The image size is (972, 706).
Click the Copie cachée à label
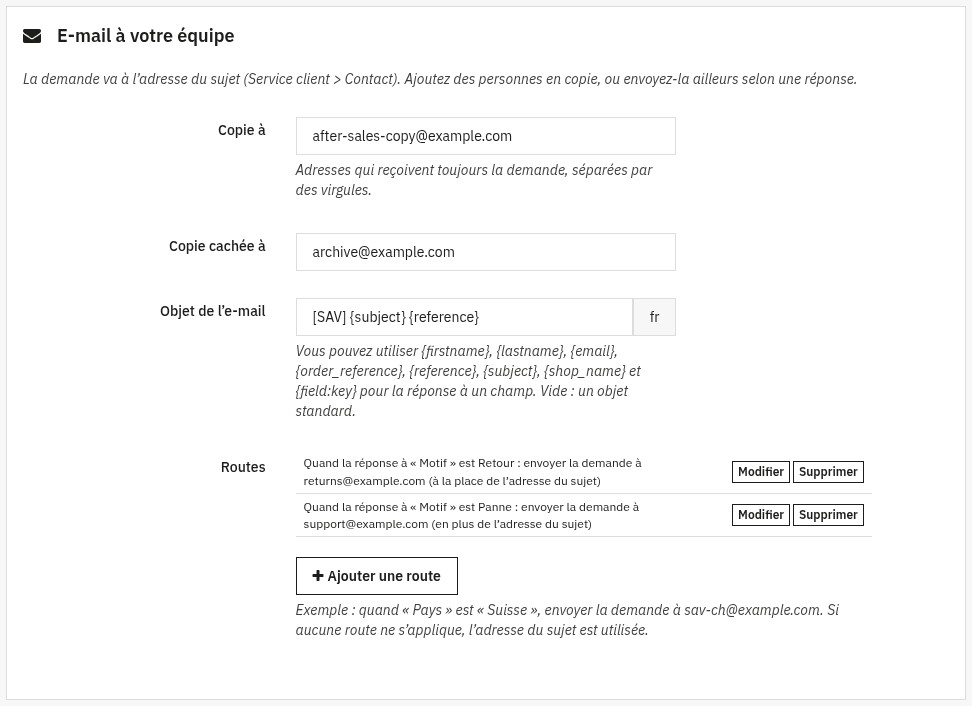217,246
